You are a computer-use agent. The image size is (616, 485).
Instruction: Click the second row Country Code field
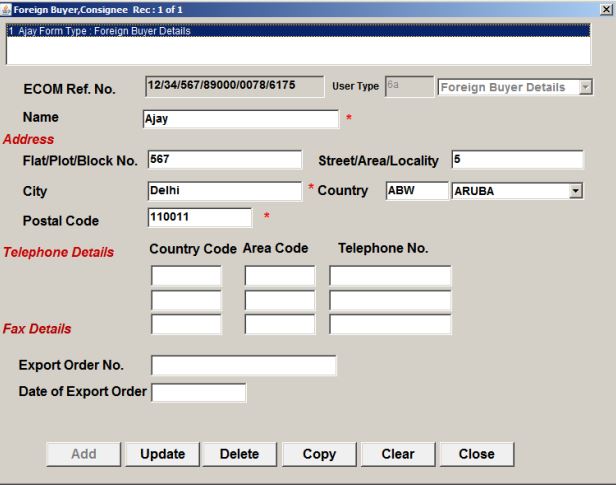(x=186, y=300)
